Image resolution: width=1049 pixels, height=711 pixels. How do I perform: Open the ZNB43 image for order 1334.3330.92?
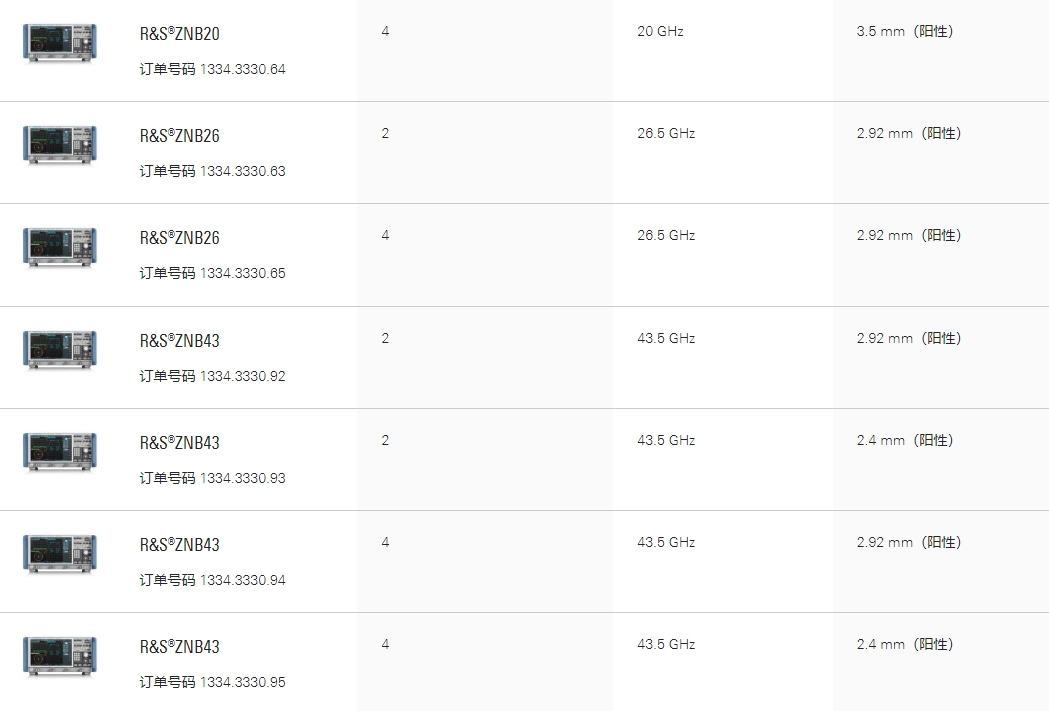[x=60, y=350]
